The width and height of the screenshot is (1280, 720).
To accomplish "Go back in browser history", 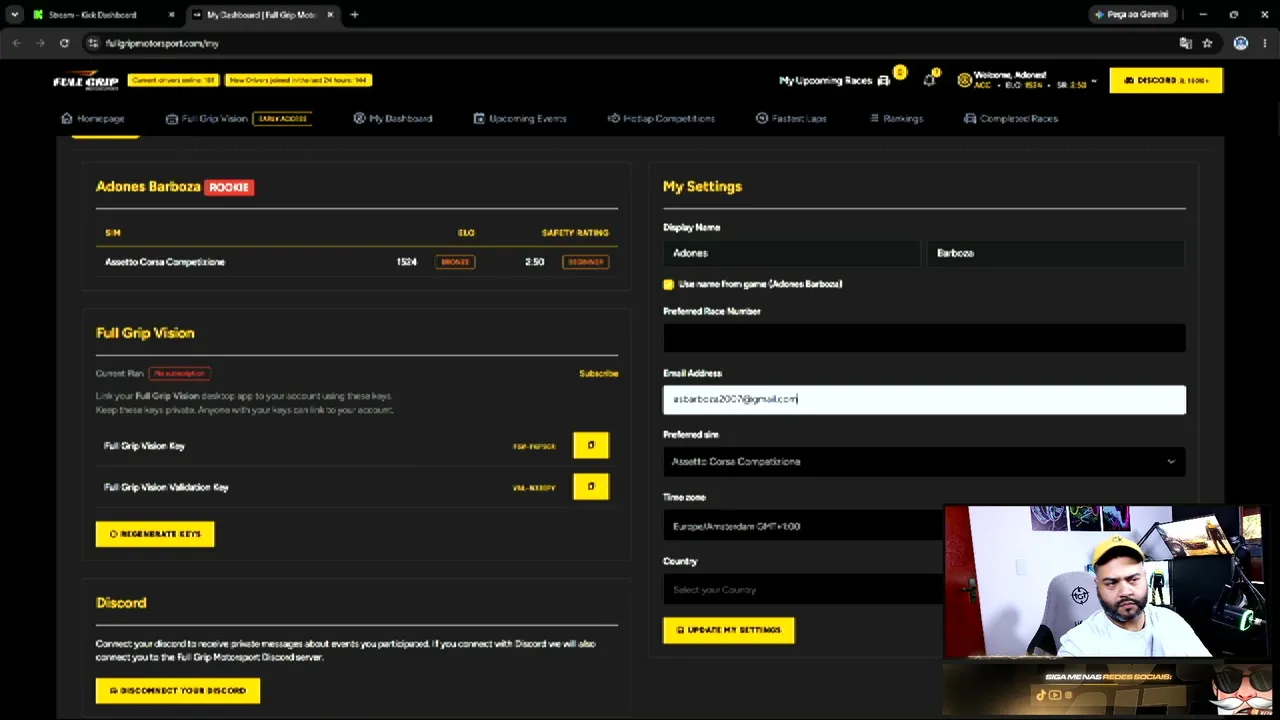I will 16,43.
